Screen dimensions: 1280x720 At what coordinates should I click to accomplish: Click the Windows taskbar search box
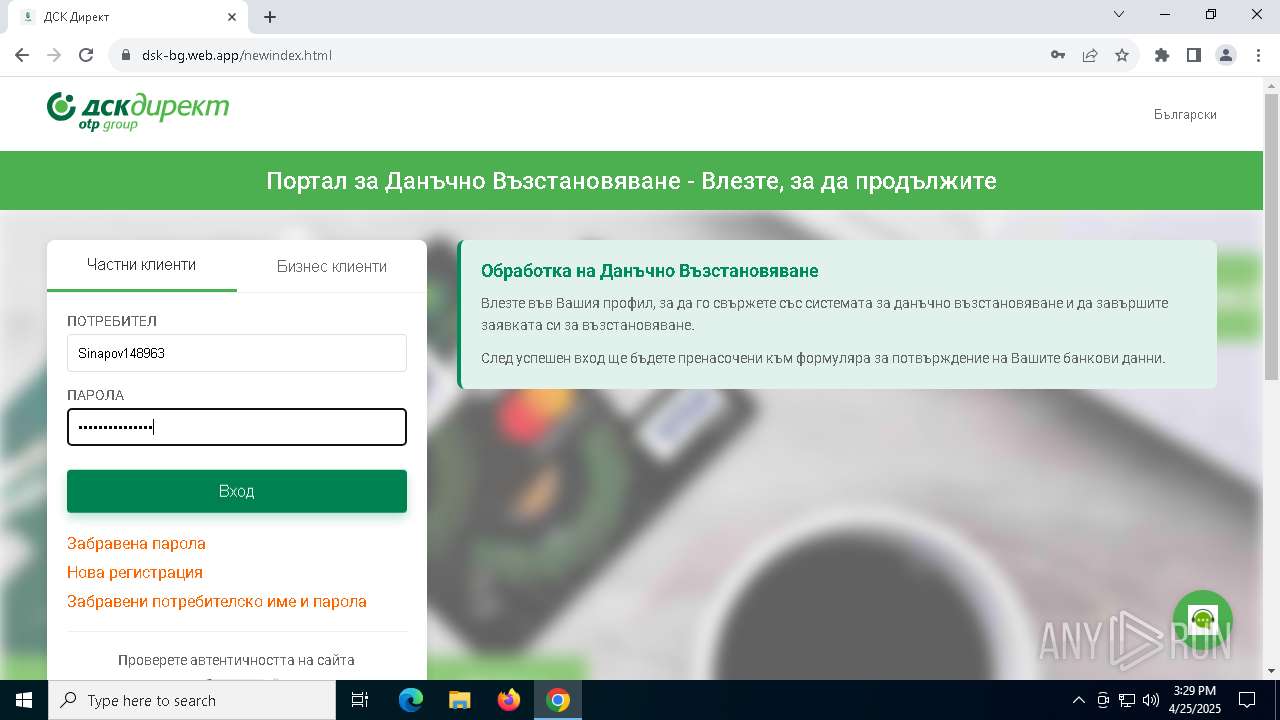click(x=192, y=700)
